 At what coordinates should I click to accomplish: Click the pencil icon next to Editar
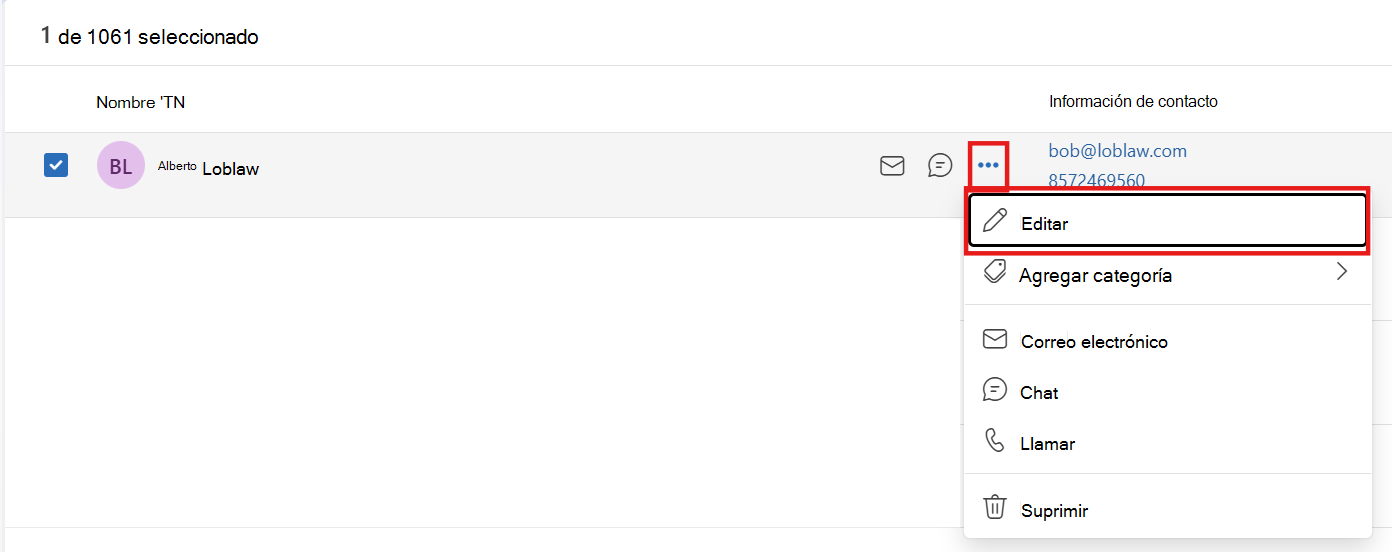point(995,221)
